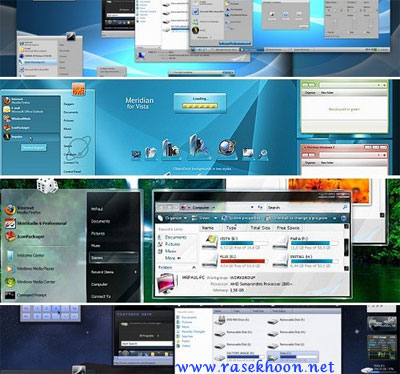Open Computer in the dark start menu
This screenshot has width=400, height=374.
[x=99, y=284]
